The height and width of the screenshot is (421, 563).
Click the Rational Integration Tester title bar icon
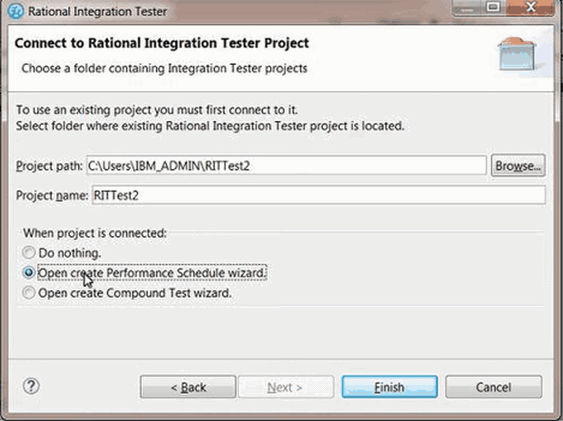16,11
